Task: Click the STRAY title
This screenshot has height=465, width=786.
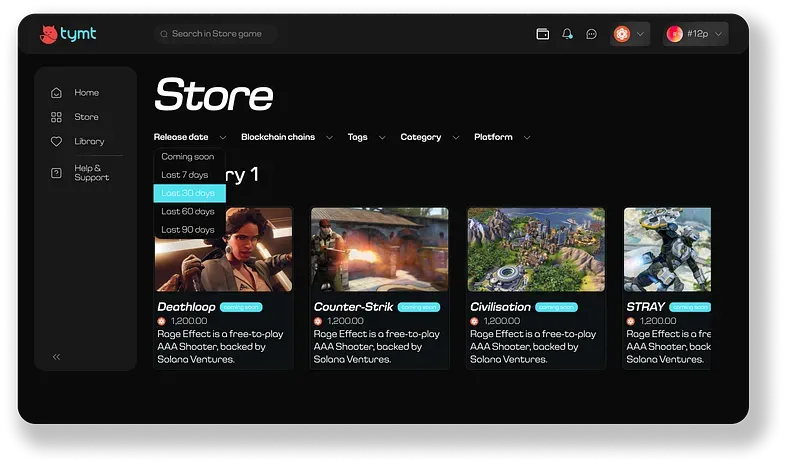Action: pos(646,307)
